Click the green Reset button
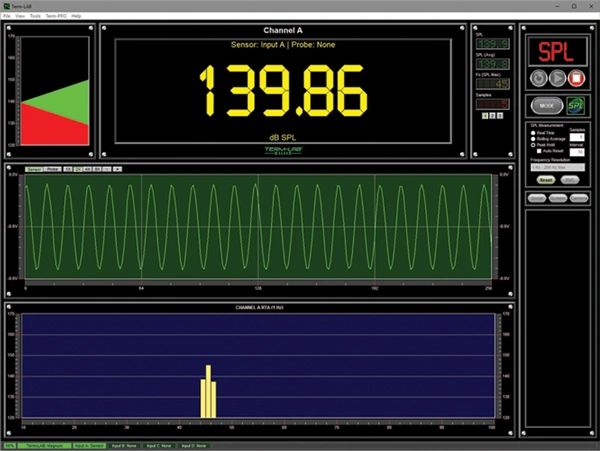Image resolution: width=600 pixels, height=451 pixels. (x=546, y=180)
